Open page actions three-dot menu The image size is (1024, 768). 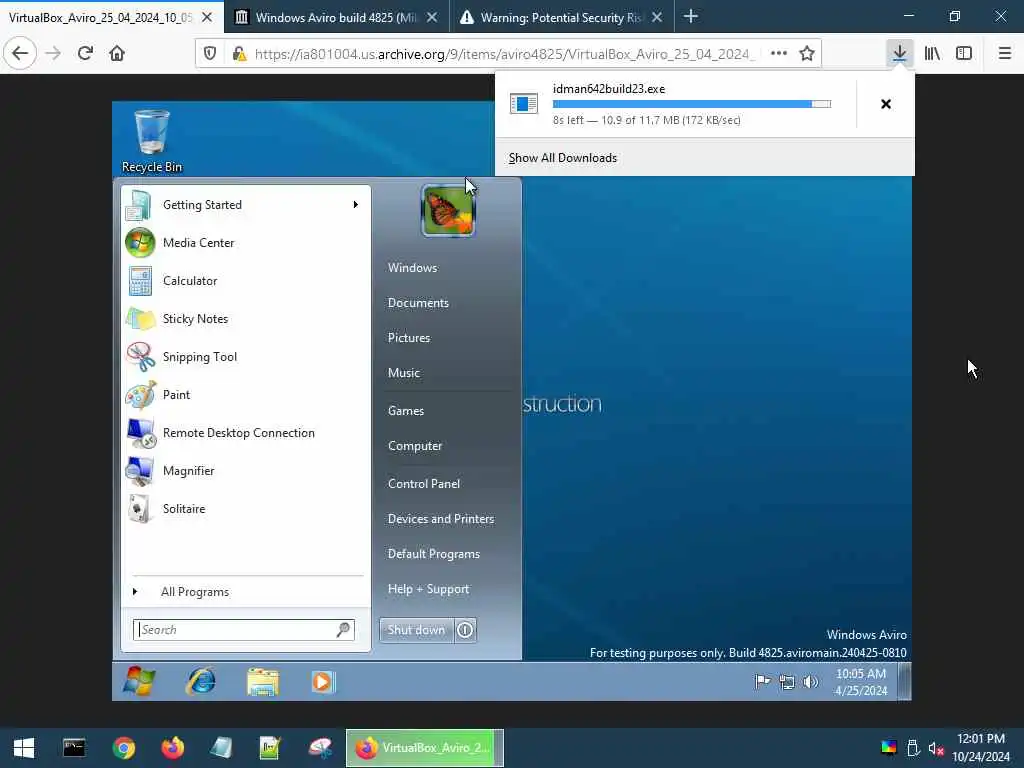(x=778, y=54)
